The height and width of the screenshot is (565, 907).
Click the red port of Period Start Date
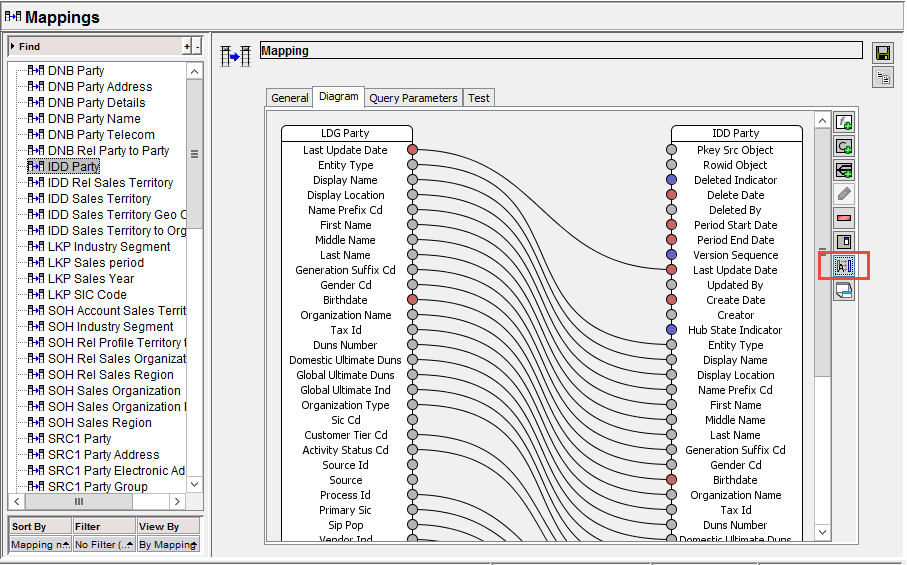671,224
